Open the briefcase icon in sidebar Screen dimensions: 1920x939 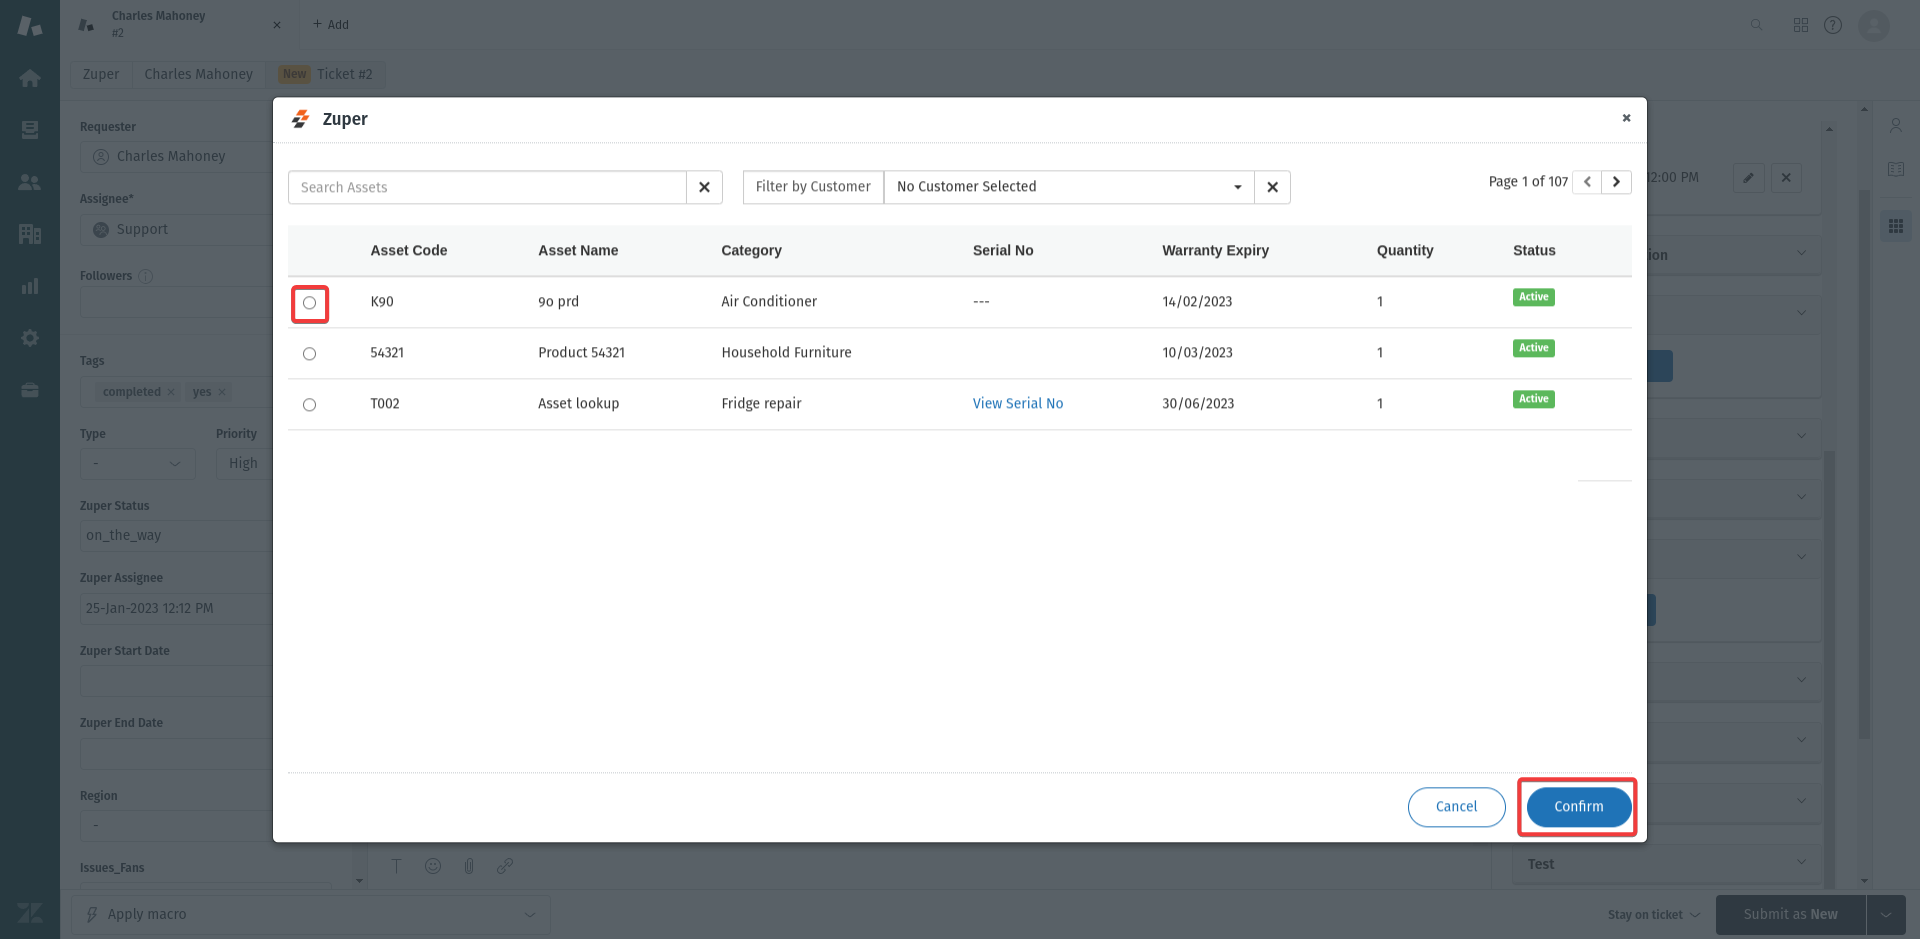pos(30,390)
